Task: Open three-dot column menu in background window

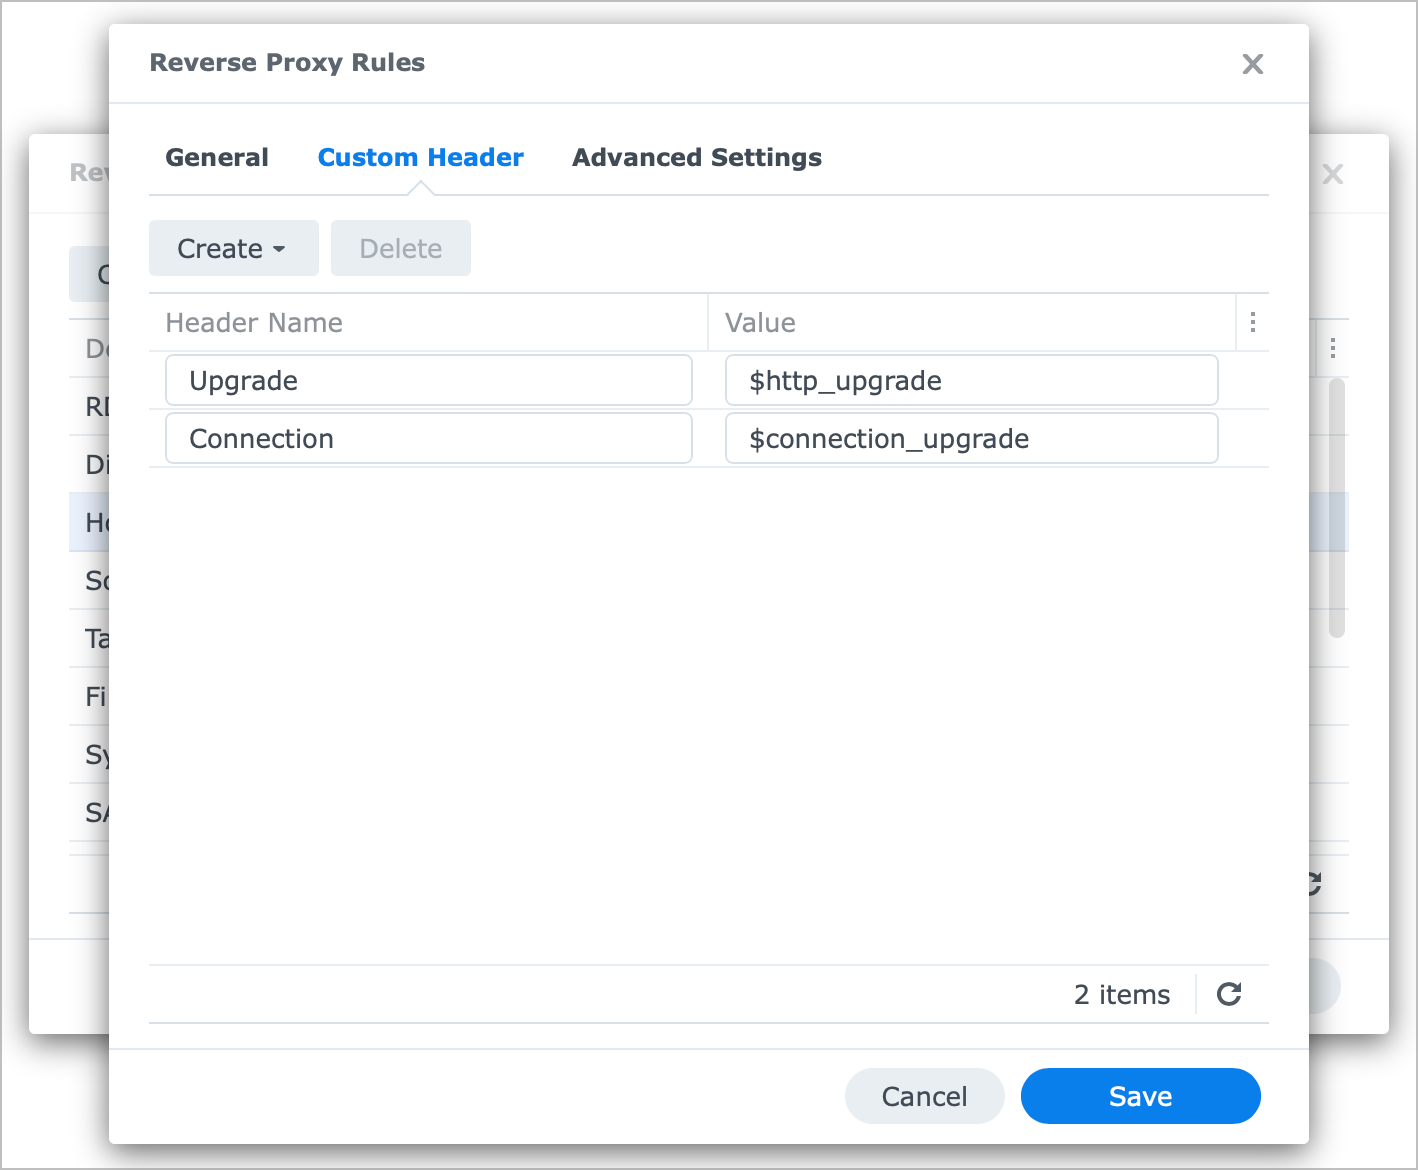Action: (x=1332, y=348)
